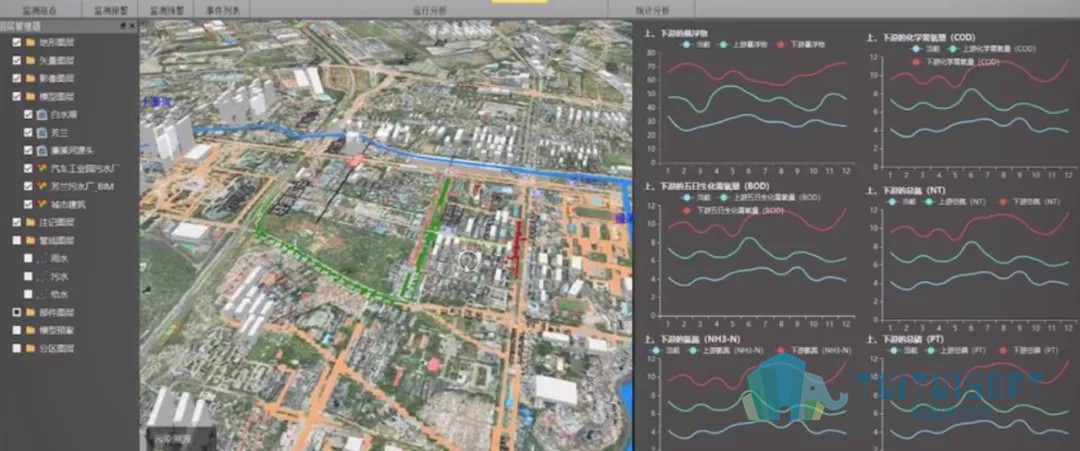Viewport: 1080px width, 451px height.
Task: Check the 部件图层 checkbox
Action: pyautogui.click(x=17, y=312)
